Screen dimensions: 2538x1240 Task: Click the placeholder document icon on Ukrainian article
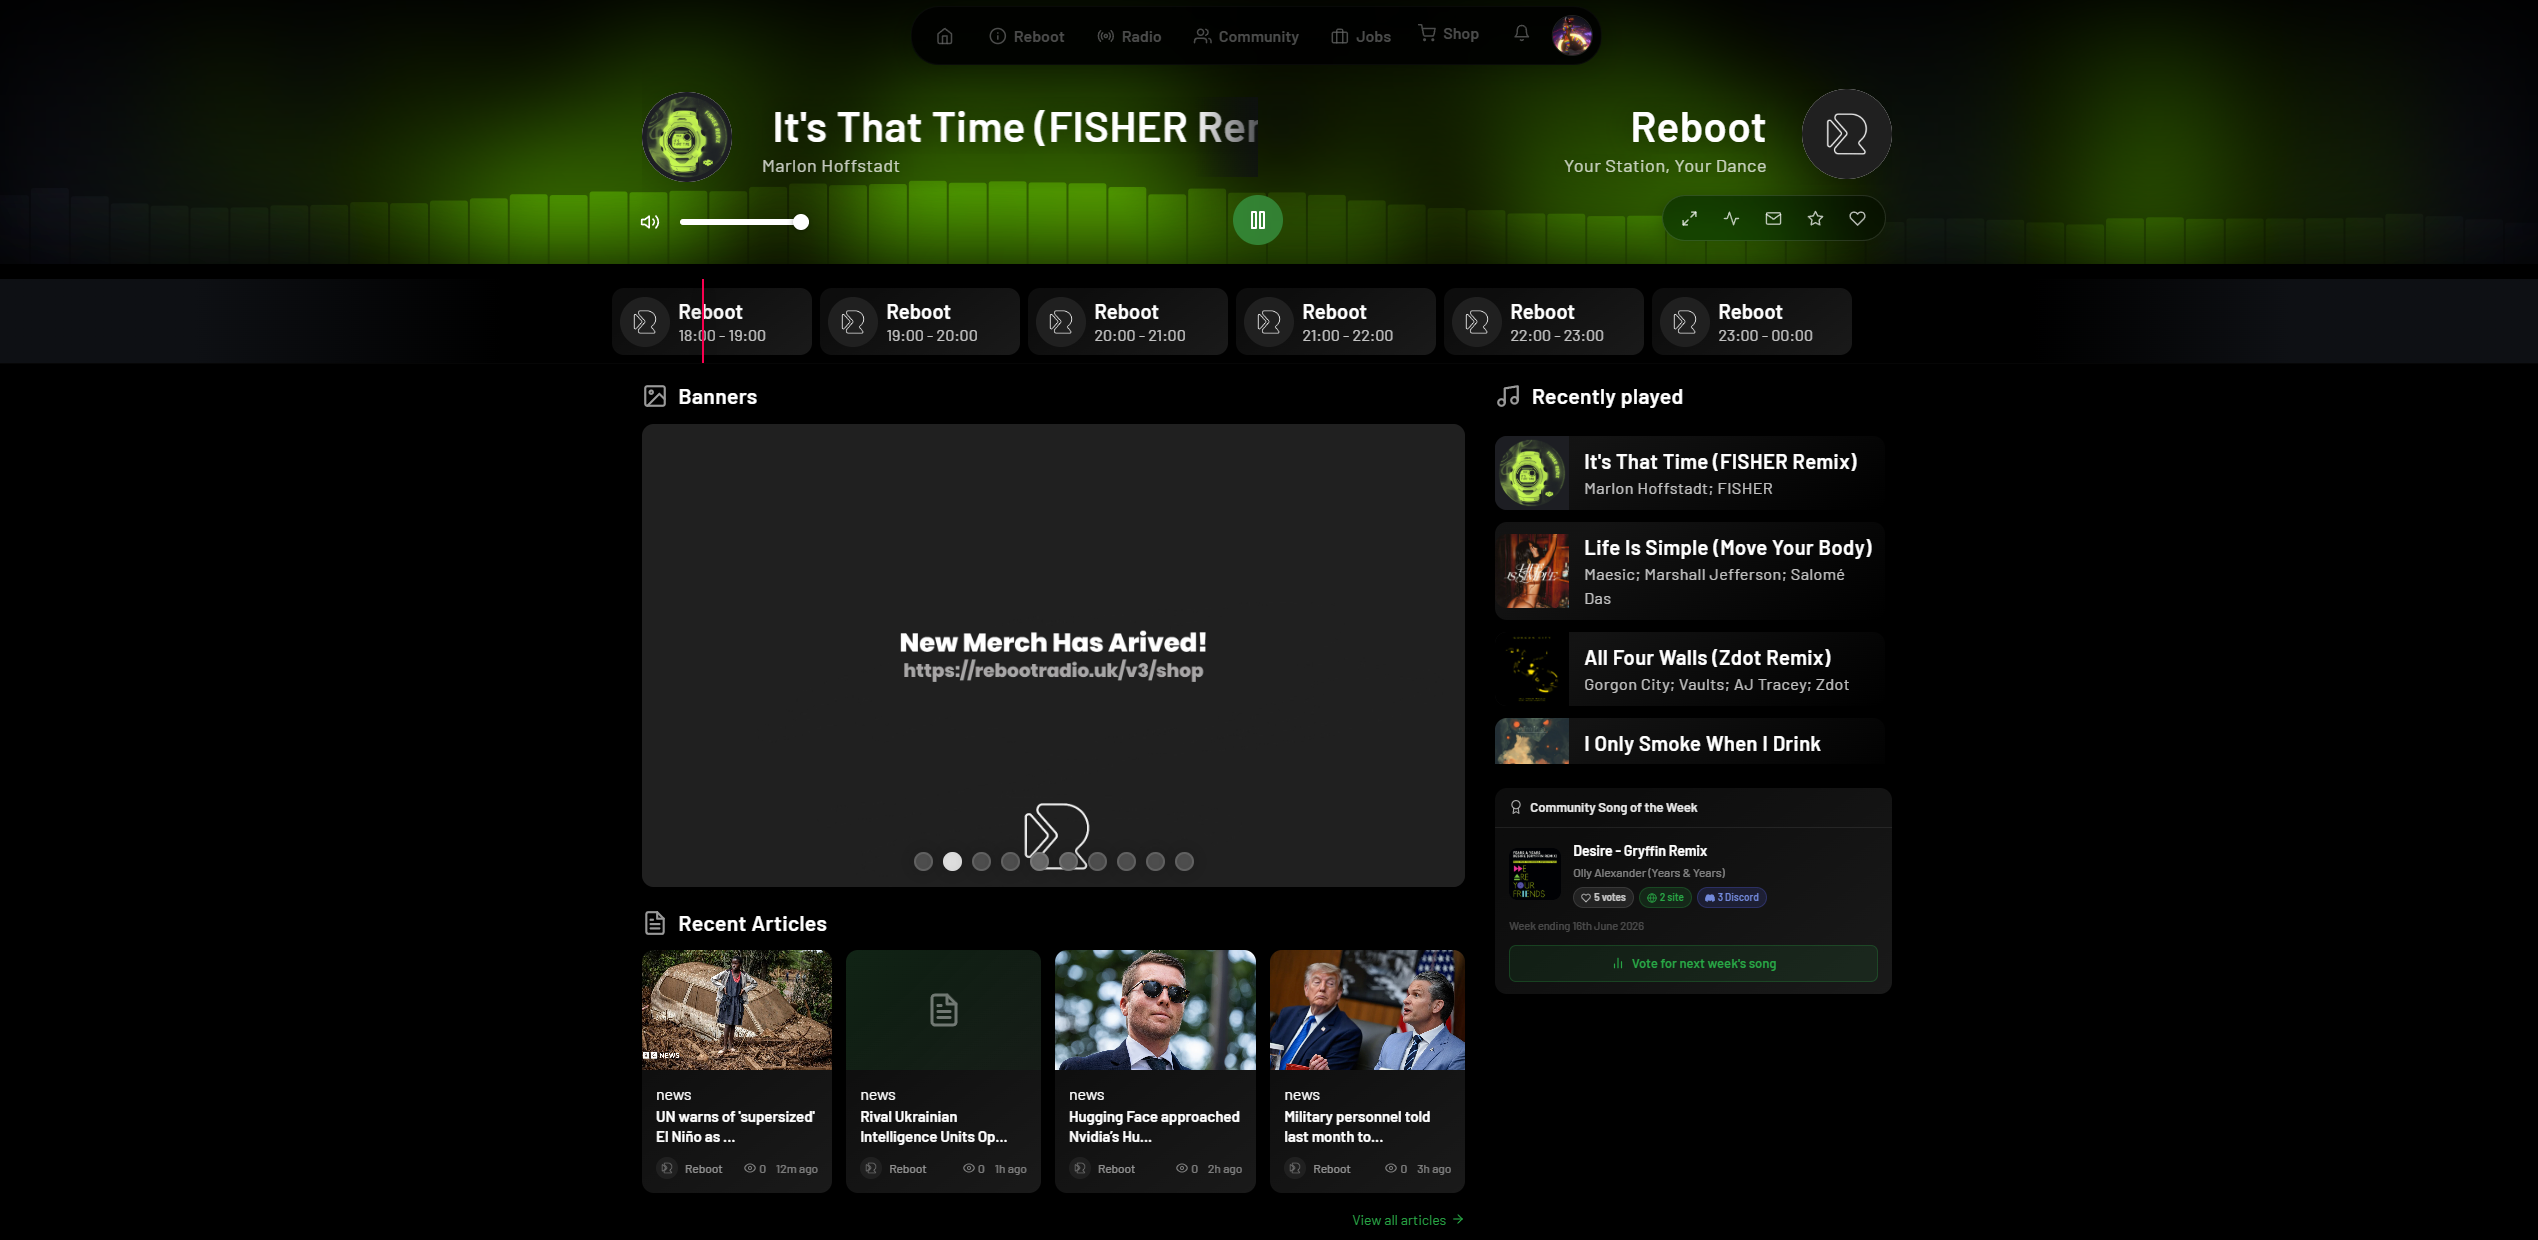(x=943, y=1010)
